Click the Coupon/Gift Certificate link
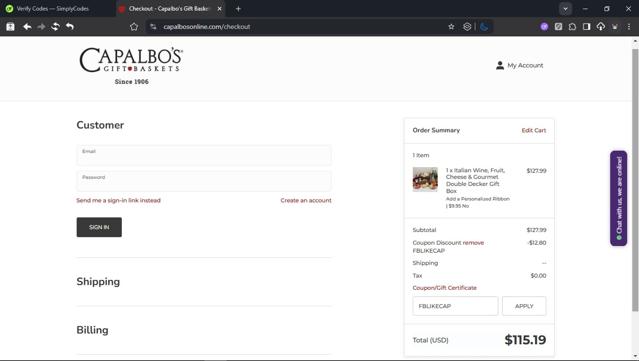 [x=444, y=288]
